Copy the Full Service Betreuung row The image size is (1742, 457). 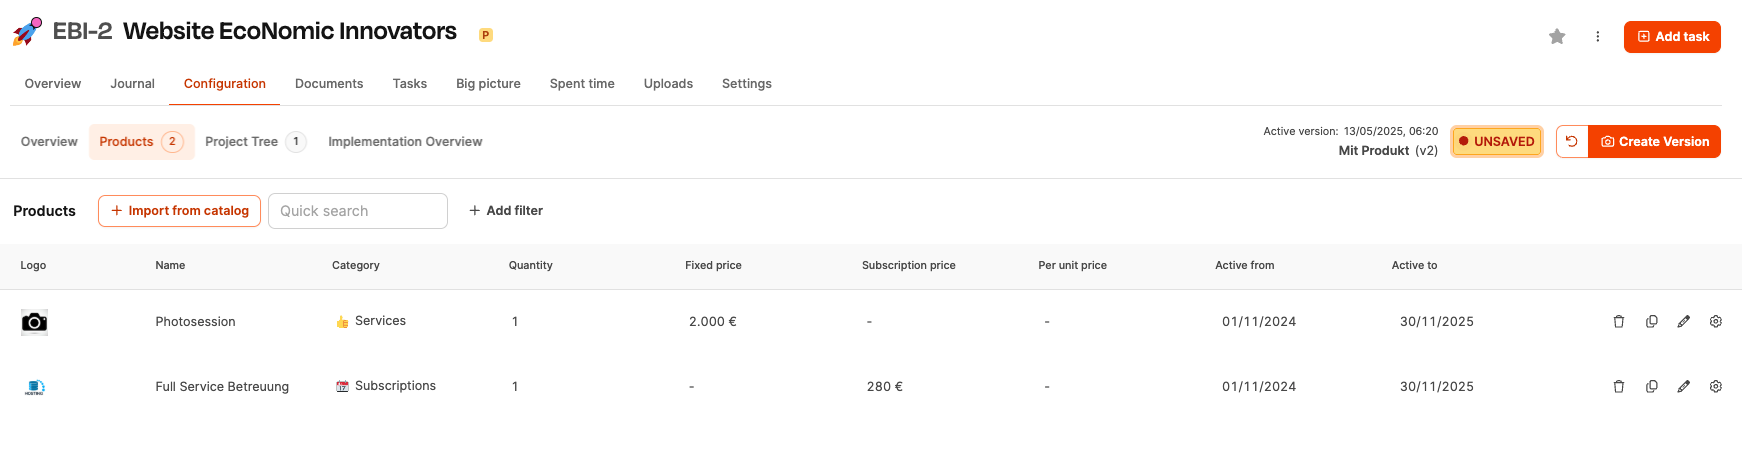[1651, 387]
